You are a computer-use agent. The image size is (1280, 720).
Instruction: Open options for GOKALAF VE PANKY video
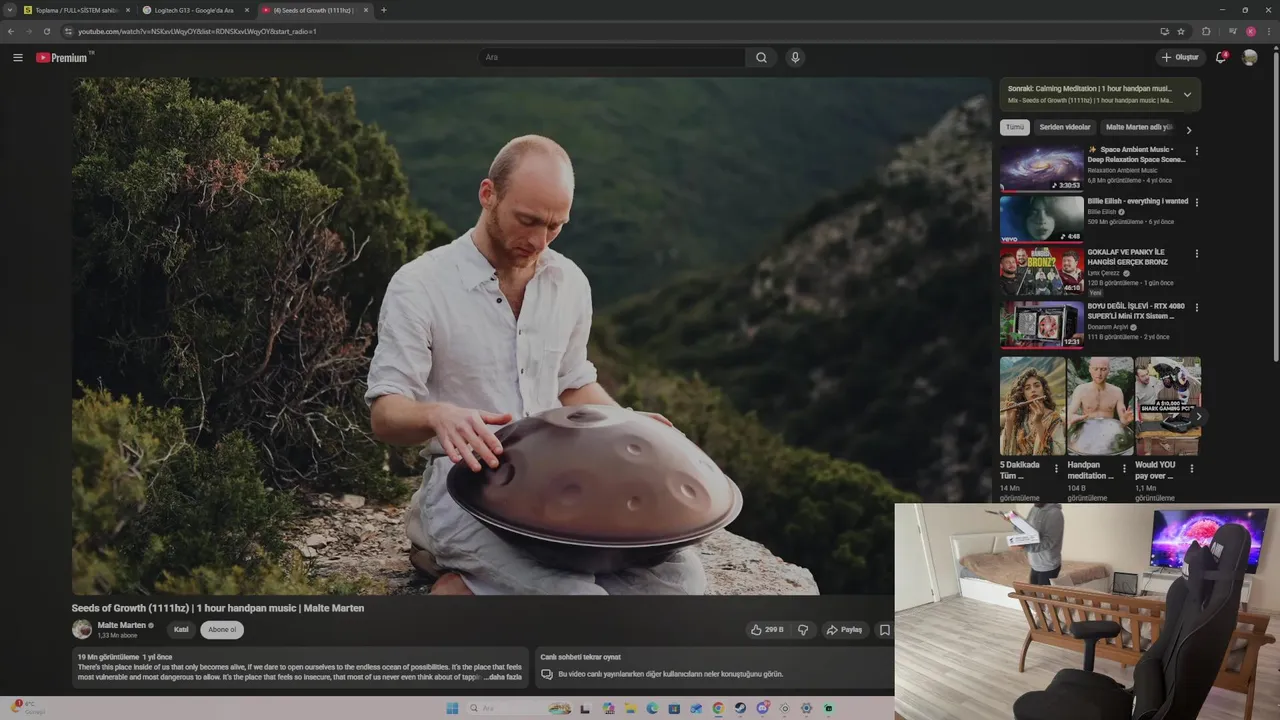click(x=1197, y=254)
